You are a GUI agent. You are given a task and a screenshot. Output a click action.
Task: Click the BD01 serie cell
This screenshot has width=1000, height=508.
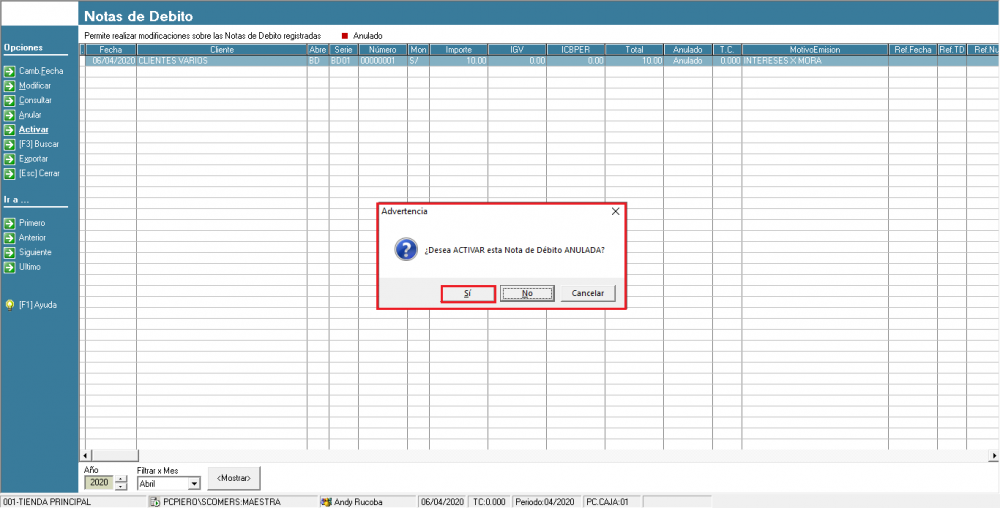344,61
